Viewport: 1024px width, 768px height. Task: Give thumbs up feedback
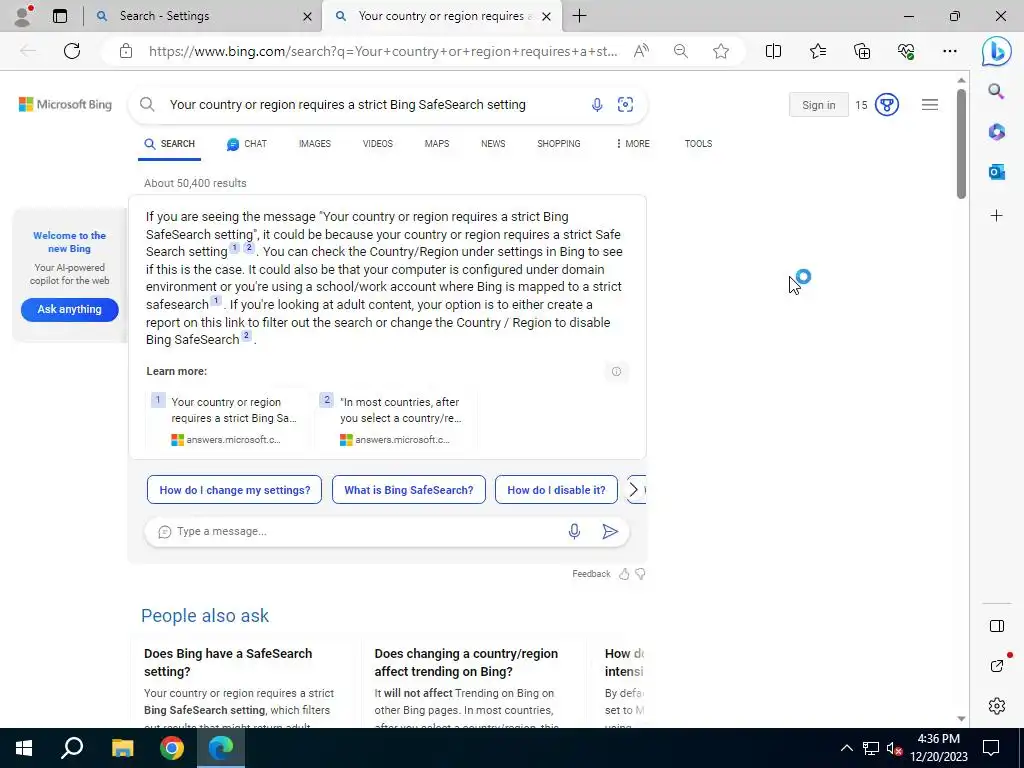point(624,574)
